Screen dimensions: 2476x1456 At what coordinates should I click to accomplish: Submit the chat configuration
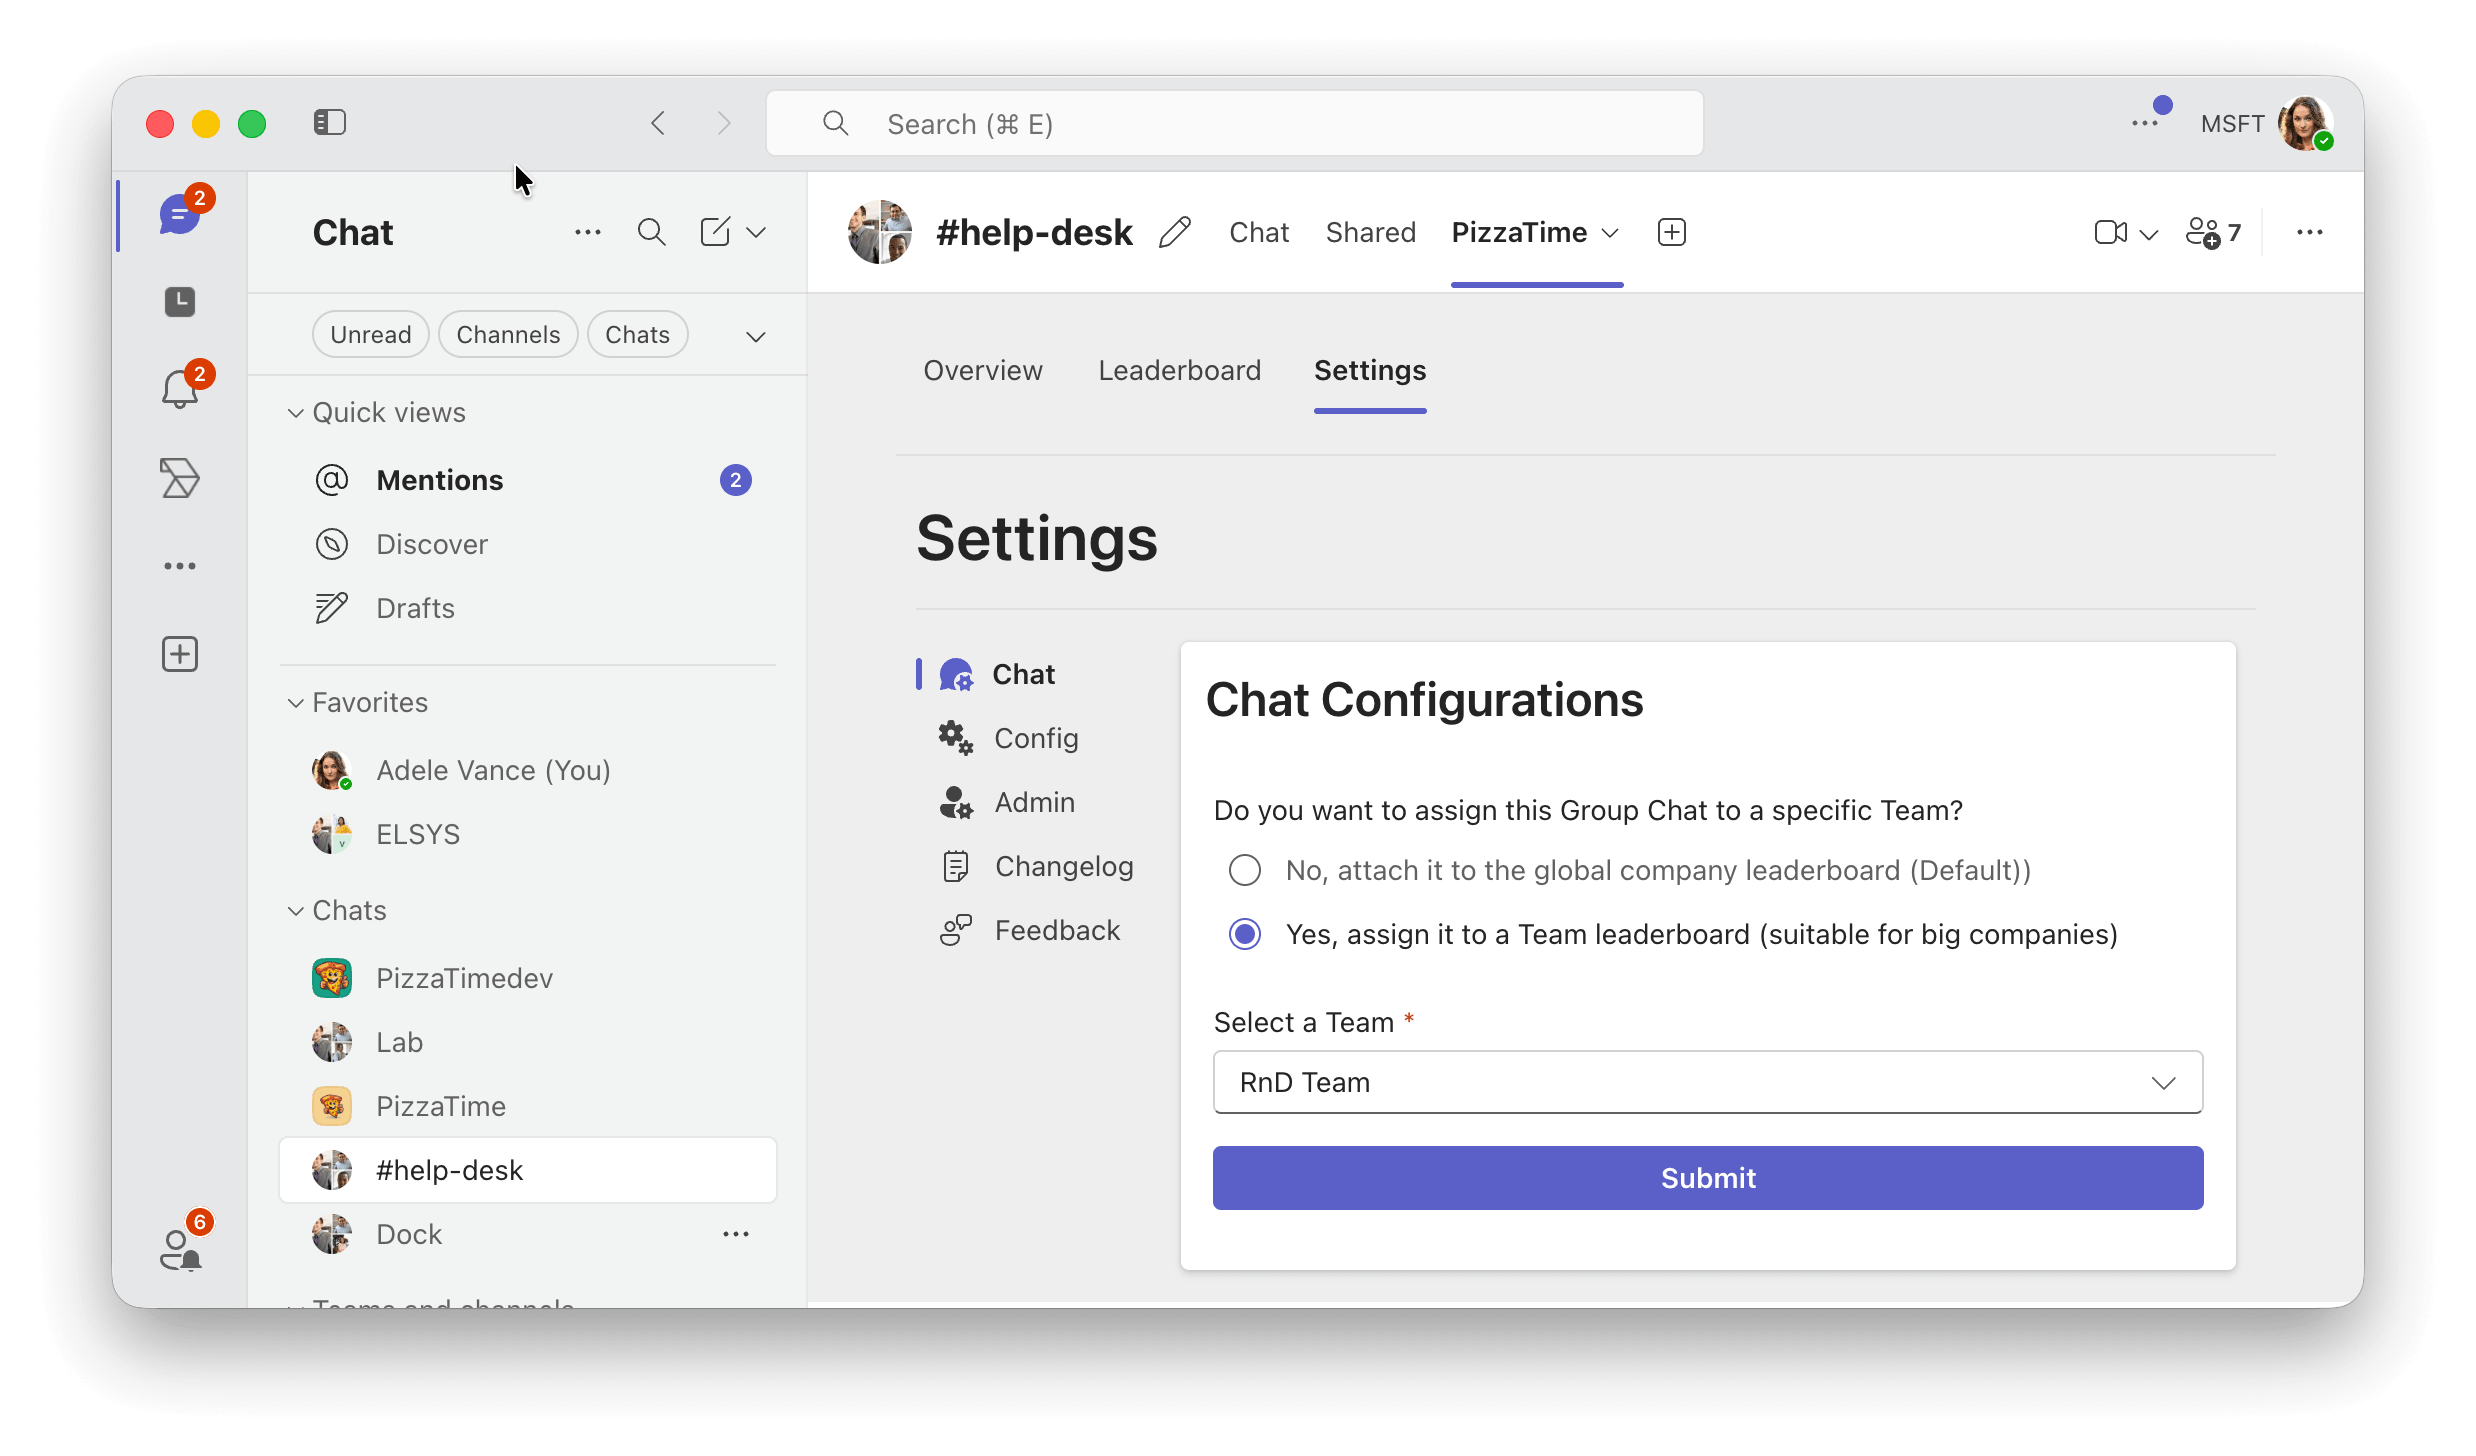pos(1708,1178)
